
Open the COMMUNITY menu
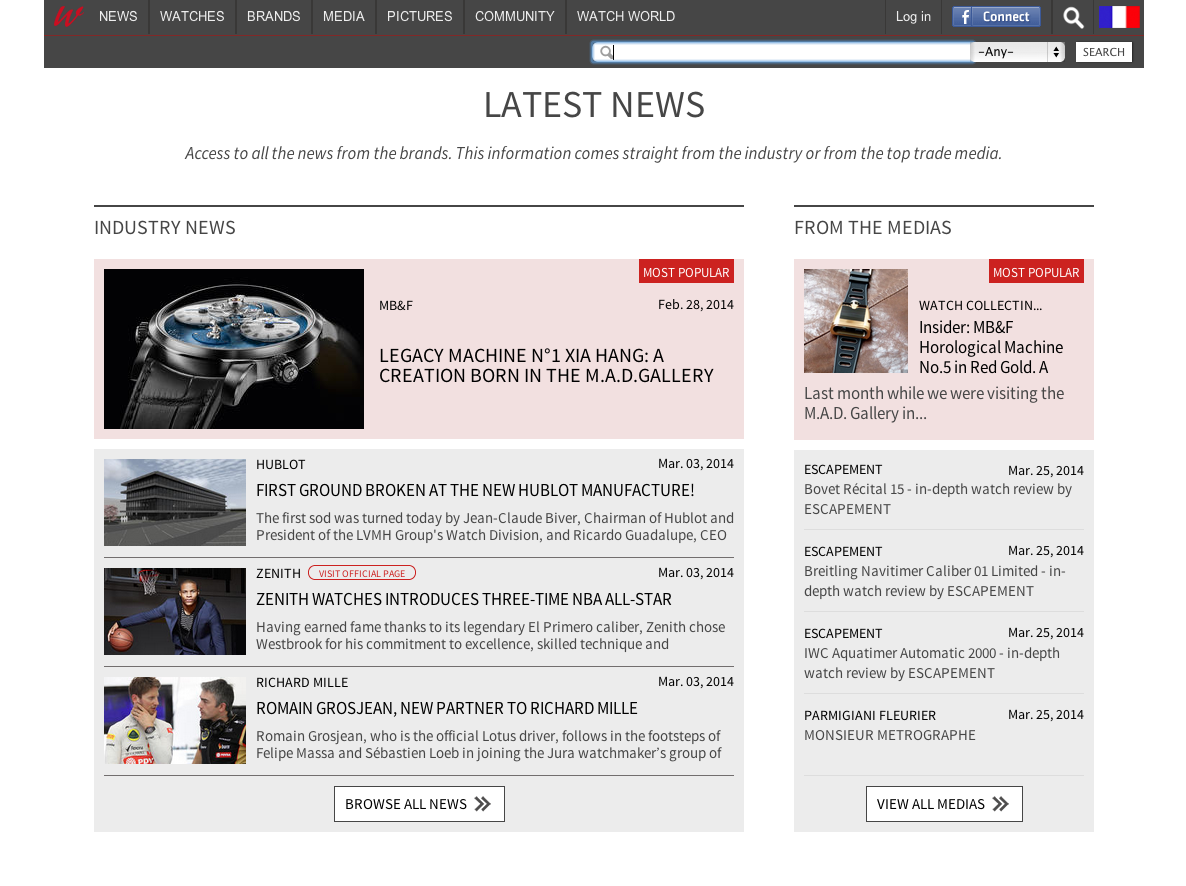coord(514,17)
